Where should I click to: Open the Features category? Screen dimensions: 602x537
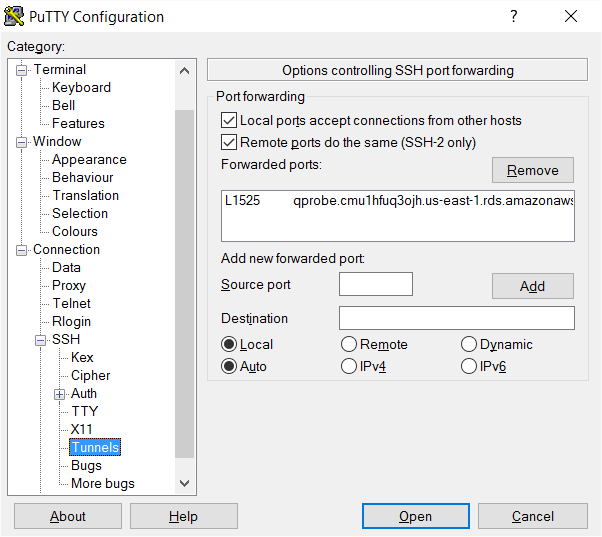(78, 124)
